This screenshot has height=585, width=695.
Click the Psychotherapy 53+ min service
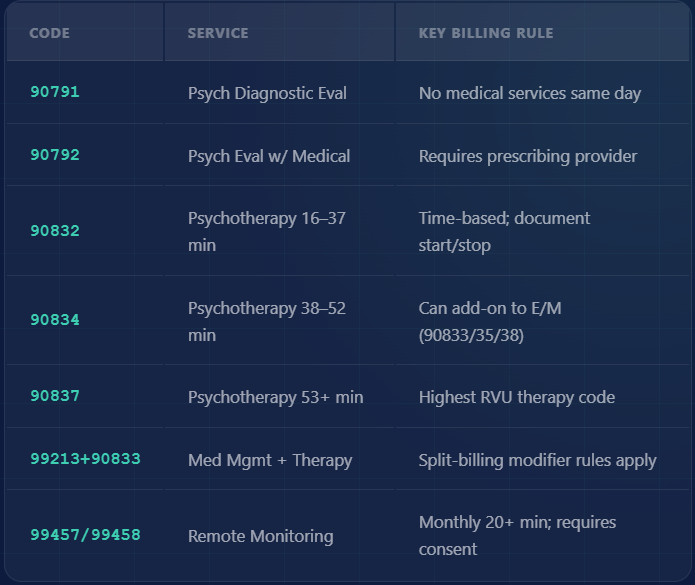[276, 398]
